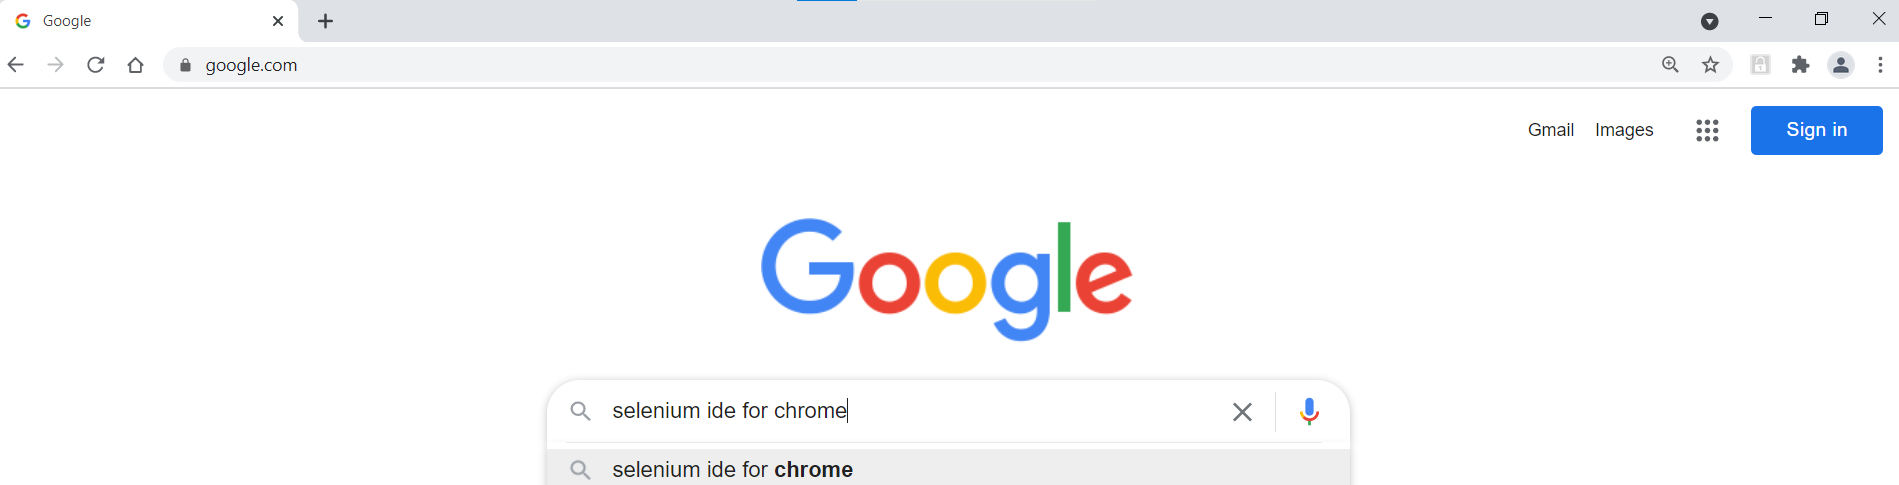Reload the current page
Viewport: 1899px width, 485px height.
point(96,65)
